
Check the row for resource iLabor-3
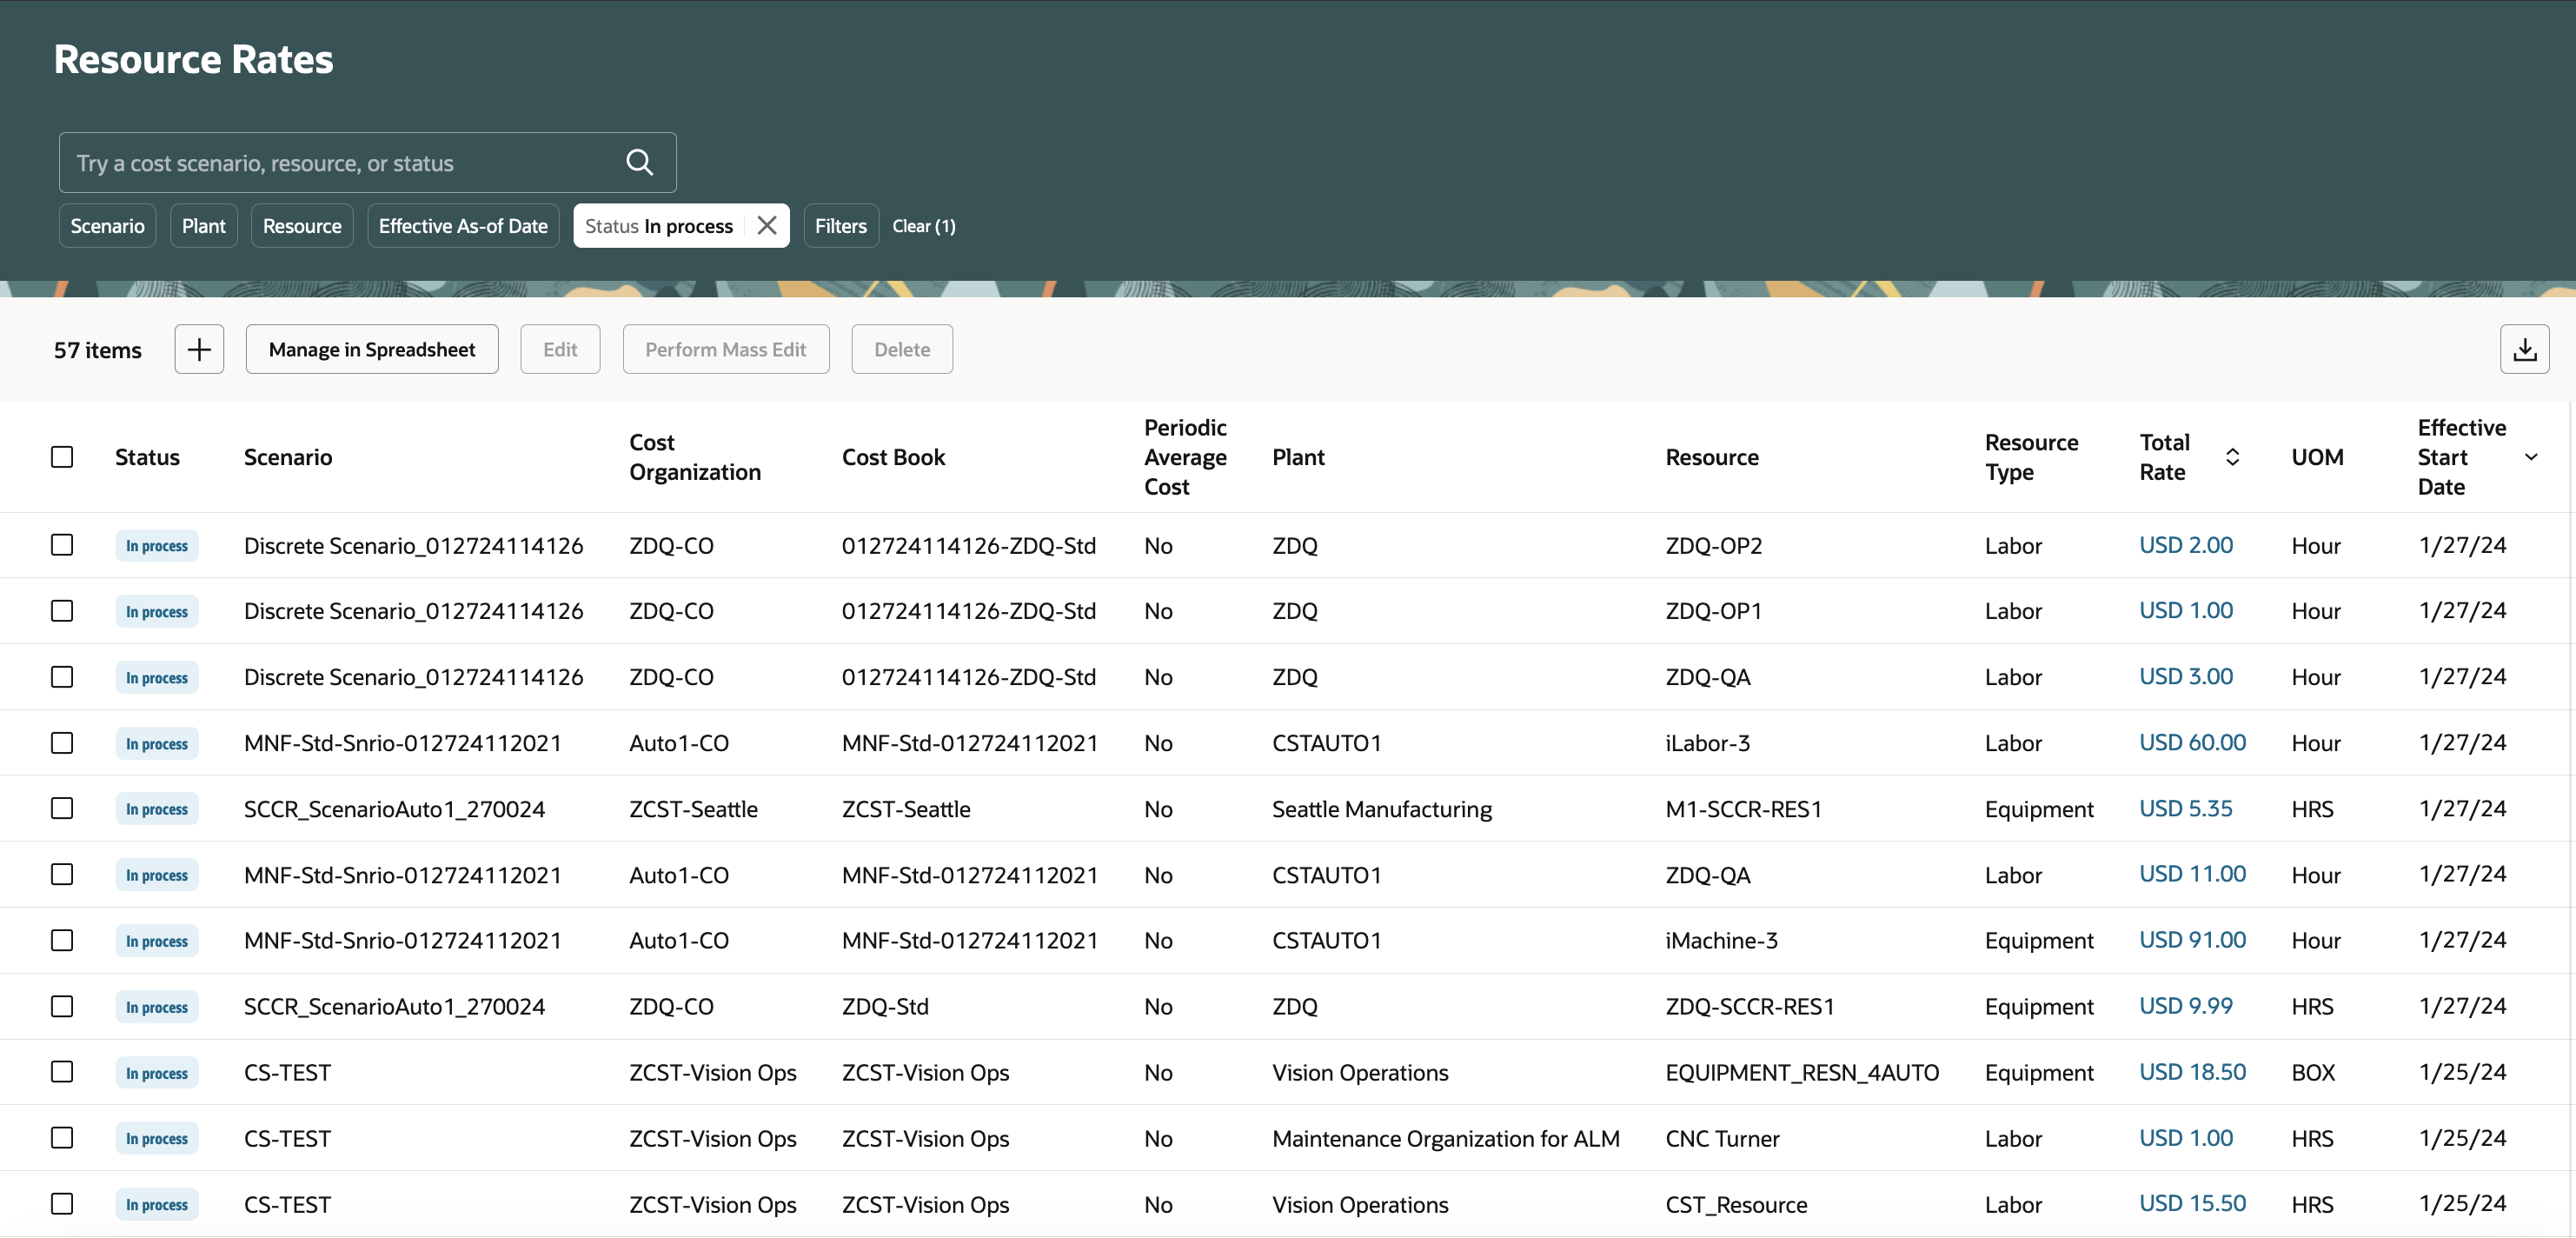coord(62,743)
